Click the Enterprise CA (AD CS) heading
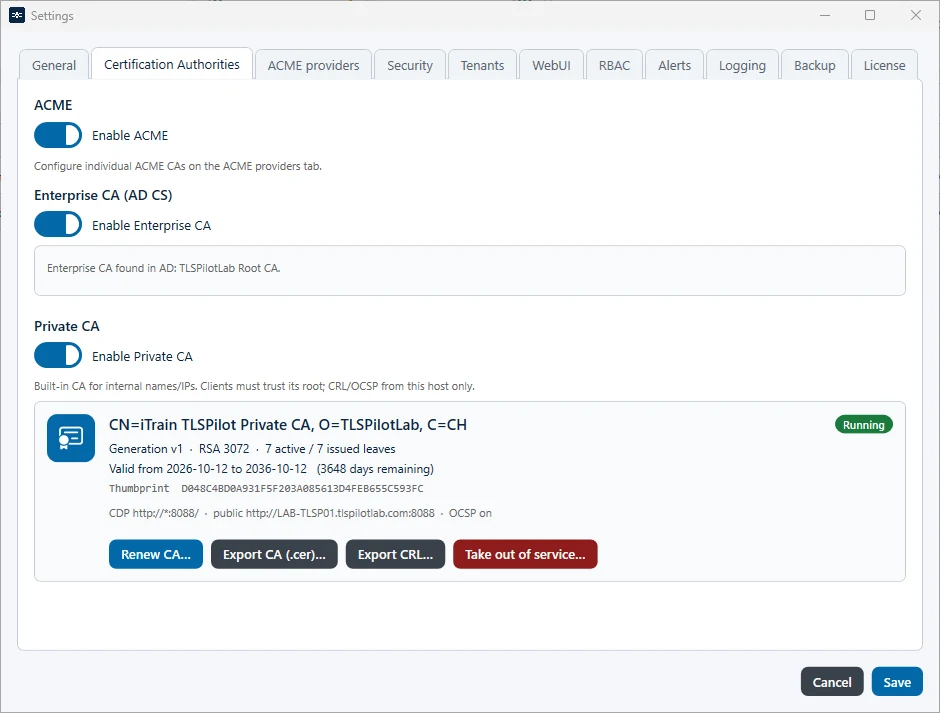Image resolution: width=940 pixels, height=713 pixels. click(x=103, y=195)
